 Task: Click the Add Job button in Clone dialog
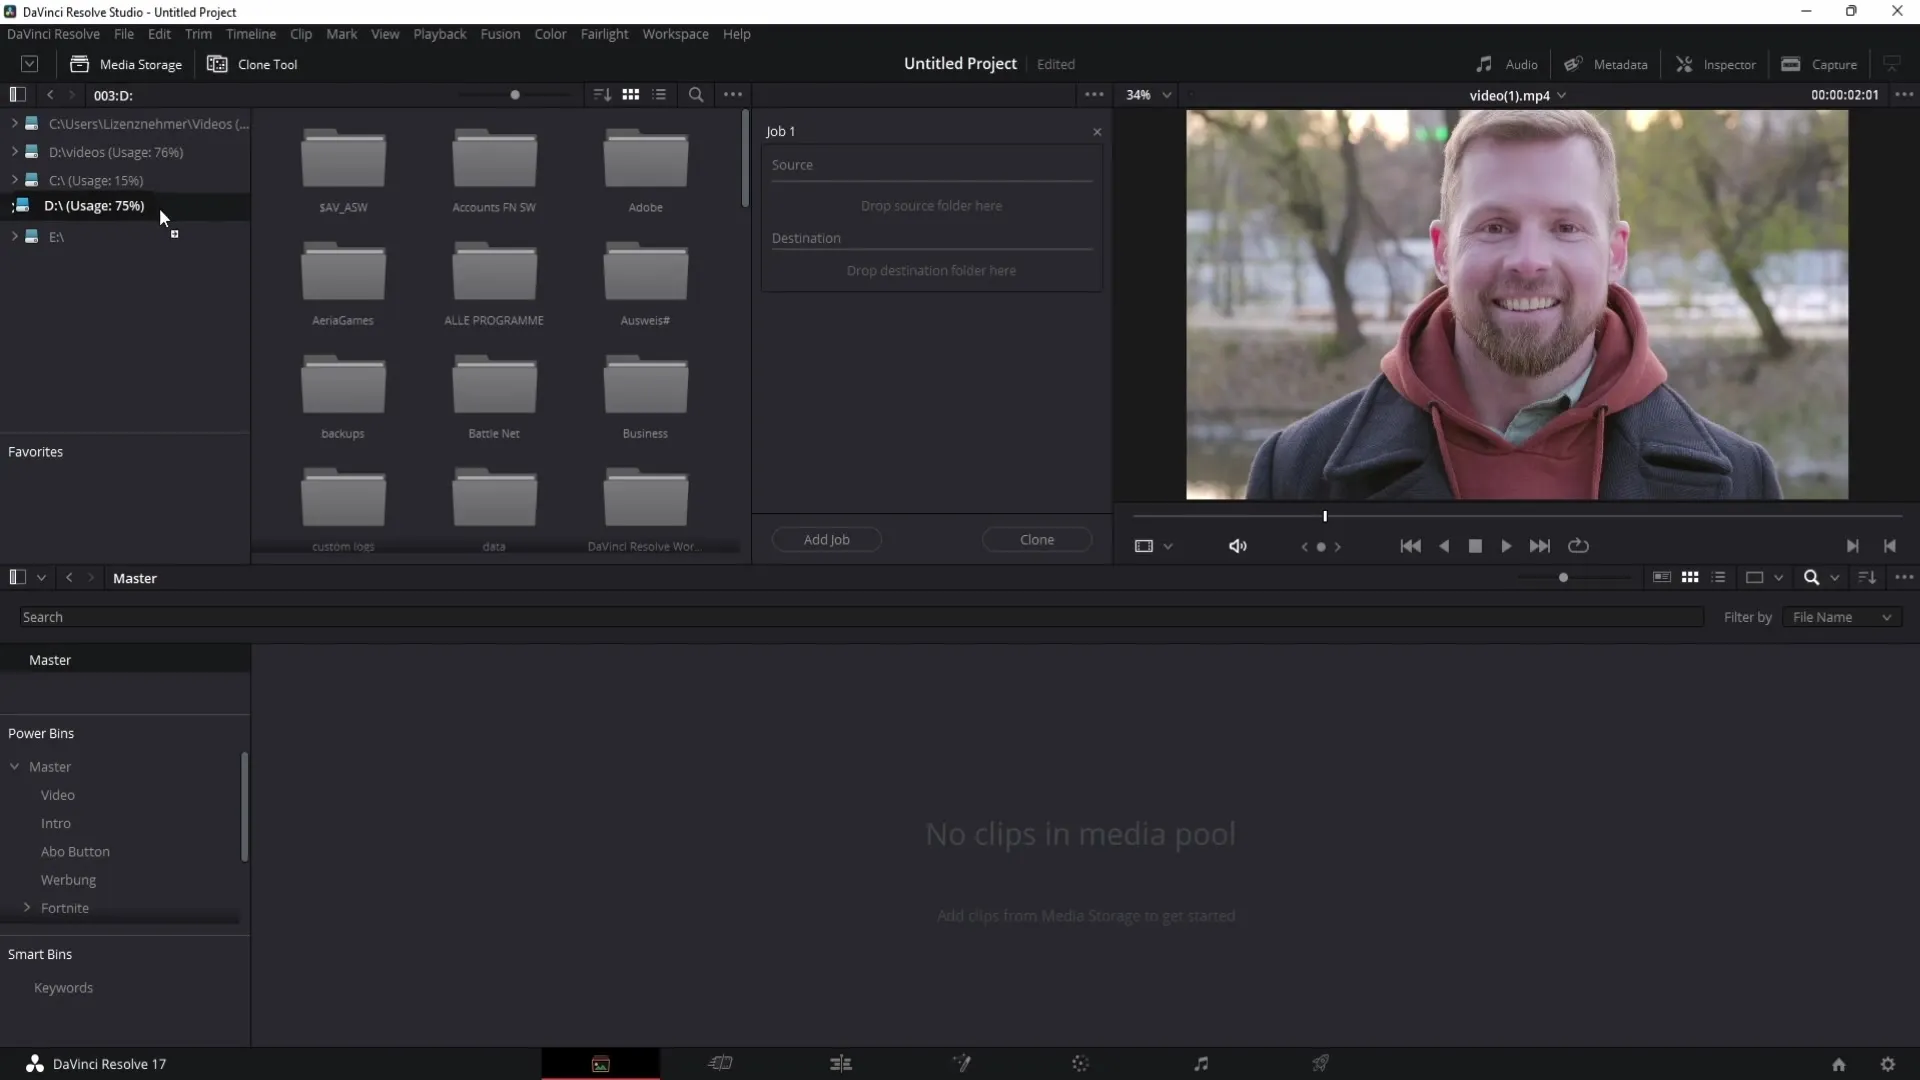[825, 538]
